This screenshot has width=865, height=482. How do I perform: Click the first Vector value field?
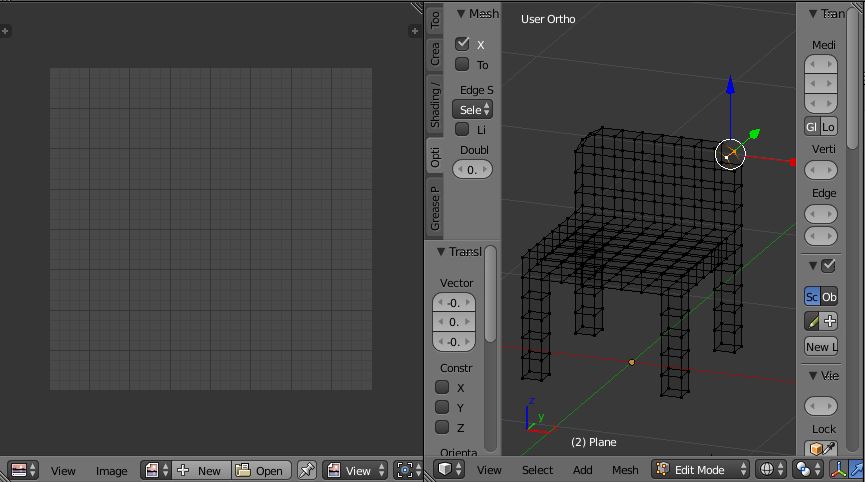point(453,302)
